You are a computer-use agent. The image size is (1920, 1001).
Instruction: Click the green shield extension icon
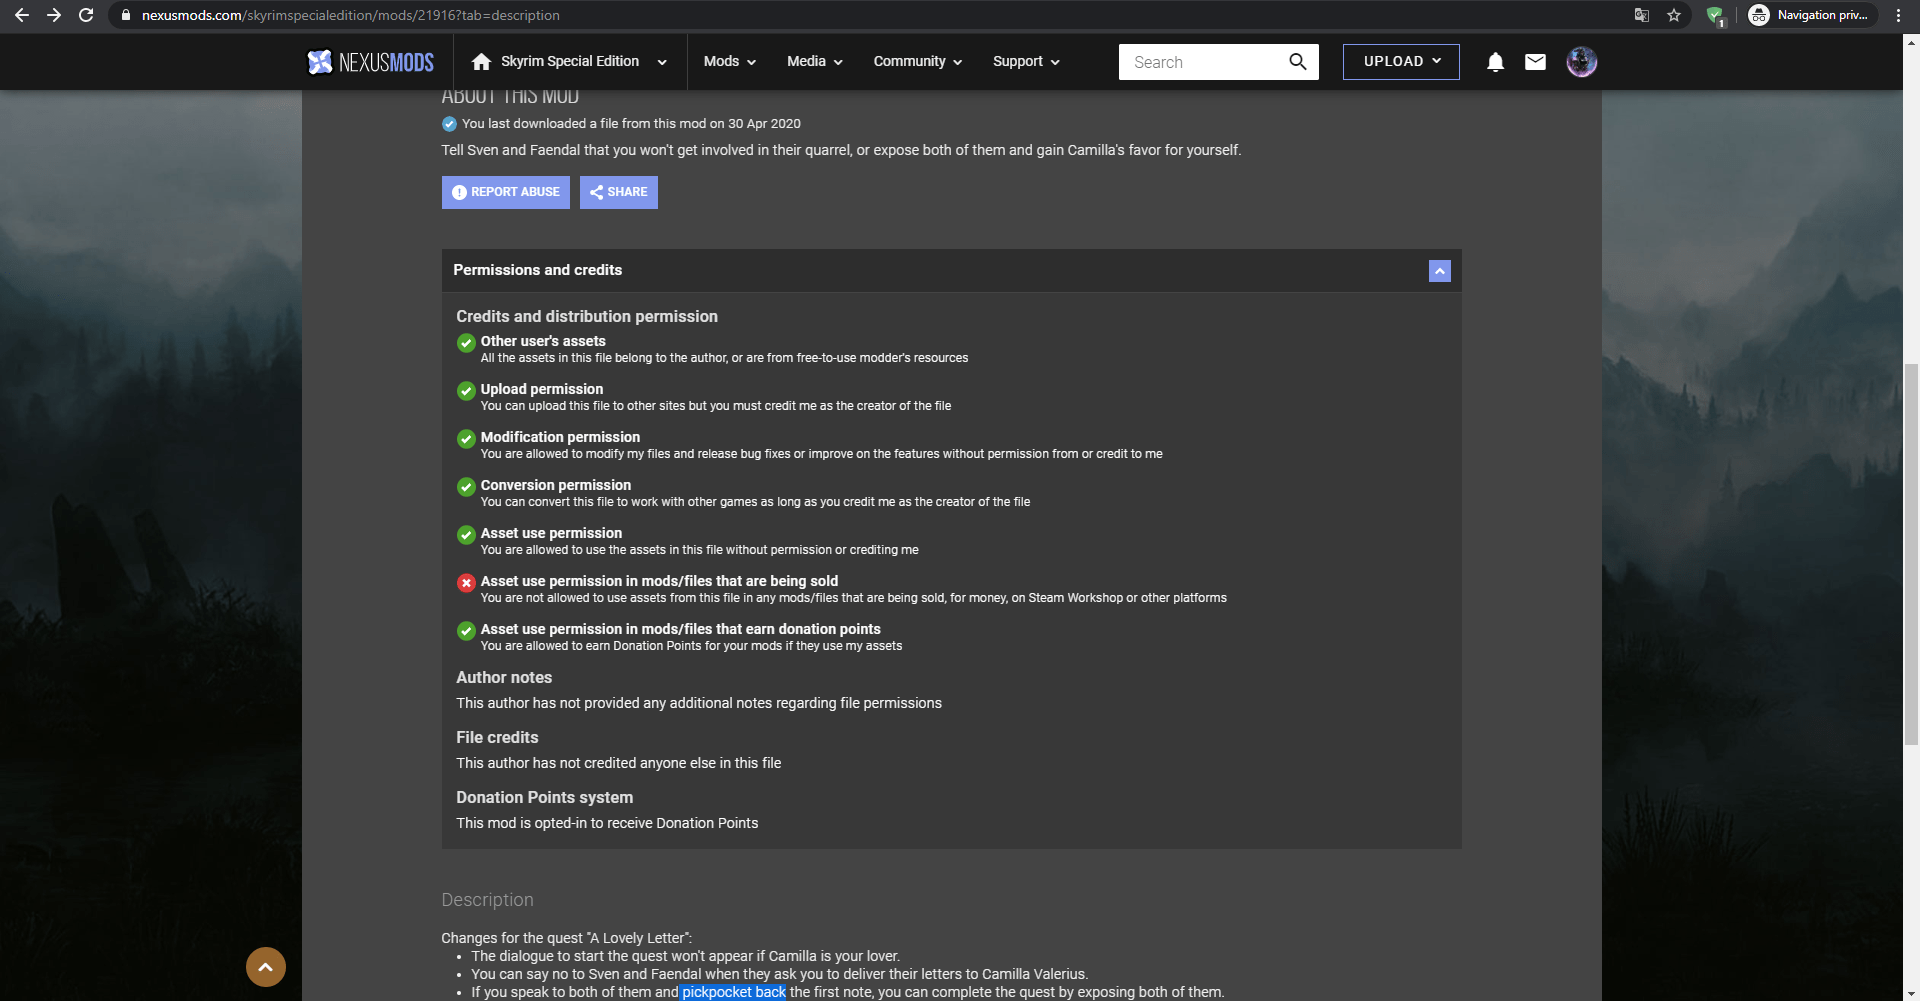(1715, 15)
